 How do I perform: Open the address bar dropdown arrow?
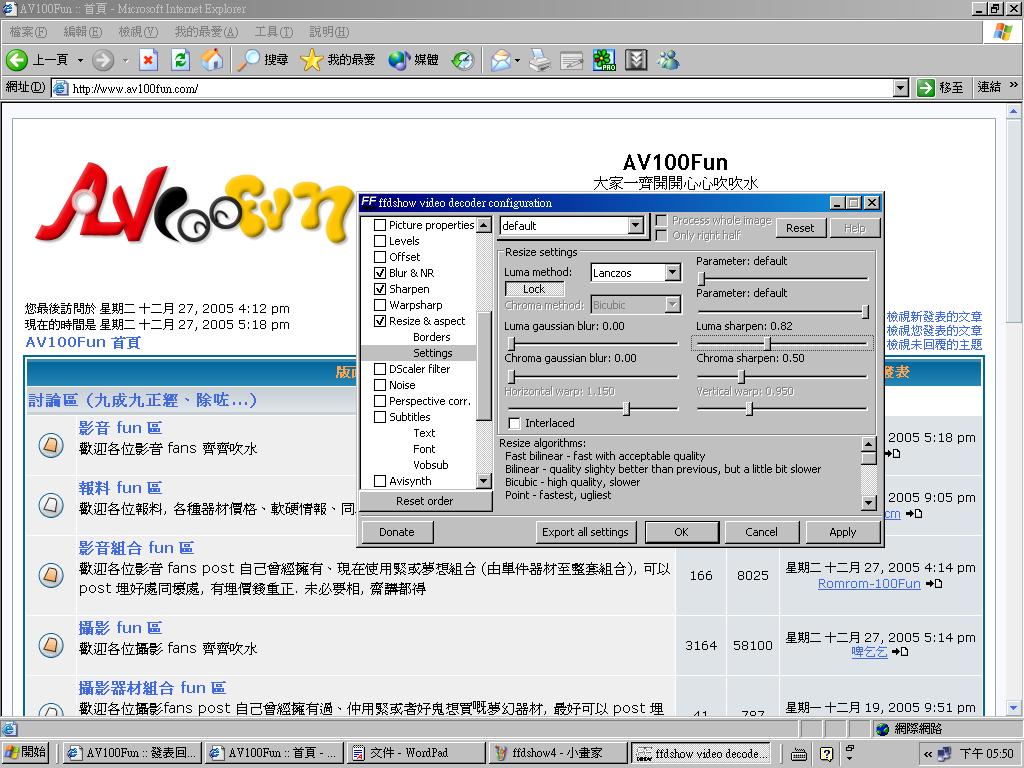900,88
